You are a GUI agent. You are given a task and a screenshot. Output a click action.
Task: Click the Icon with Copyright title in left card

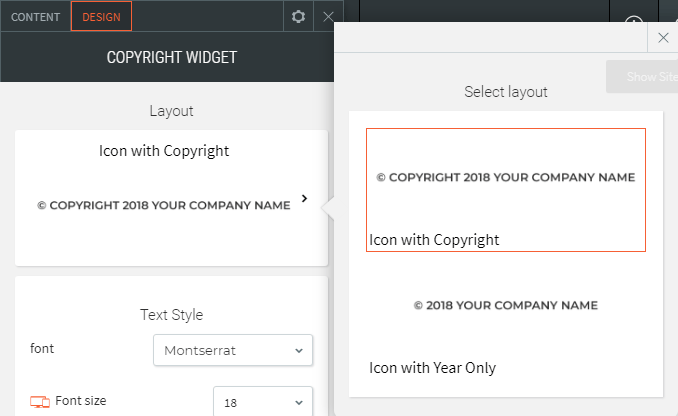[x=164, y=151]
